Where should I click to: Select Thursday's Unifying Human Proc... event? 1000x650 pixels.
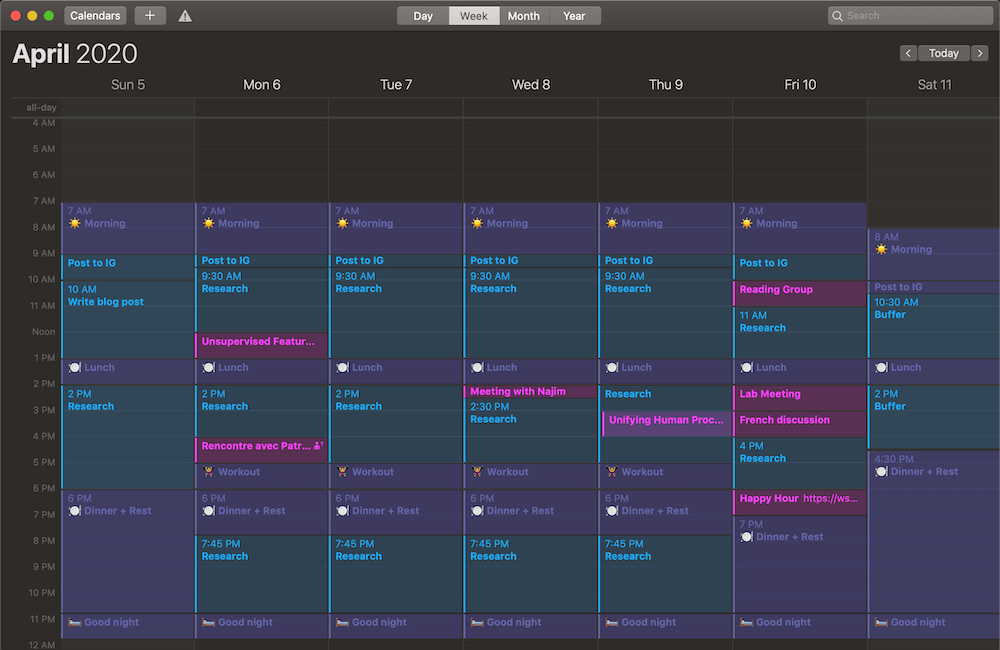coord(667,424)
